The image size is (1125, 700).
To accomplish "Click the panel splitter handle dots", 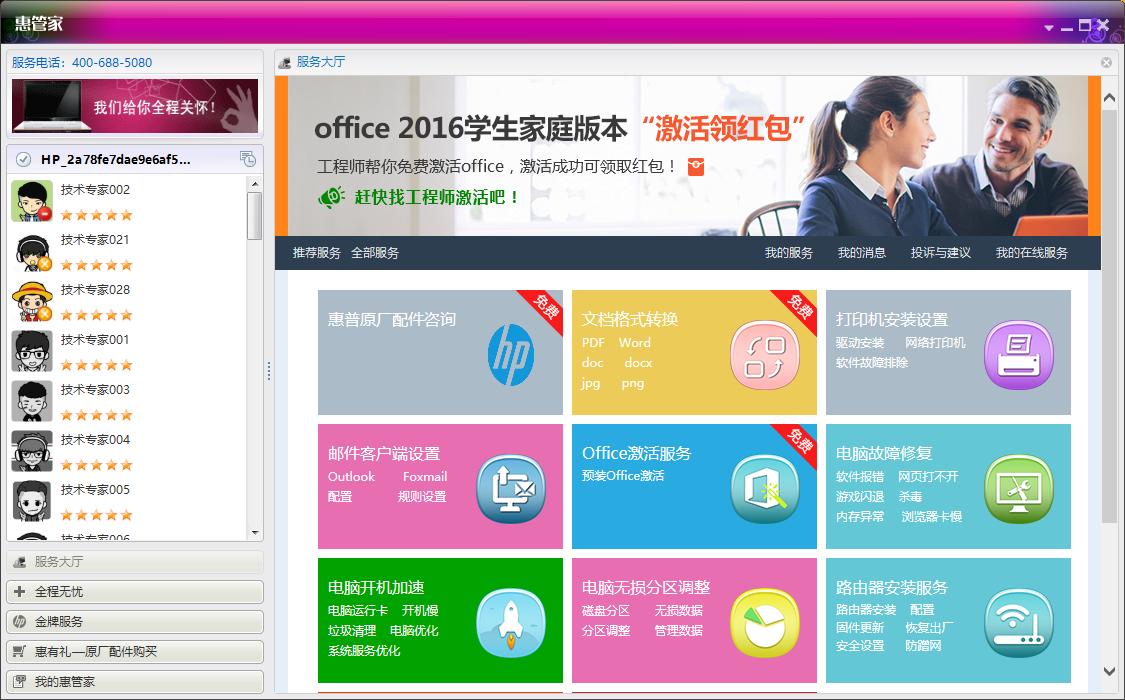I will (269, 371).
